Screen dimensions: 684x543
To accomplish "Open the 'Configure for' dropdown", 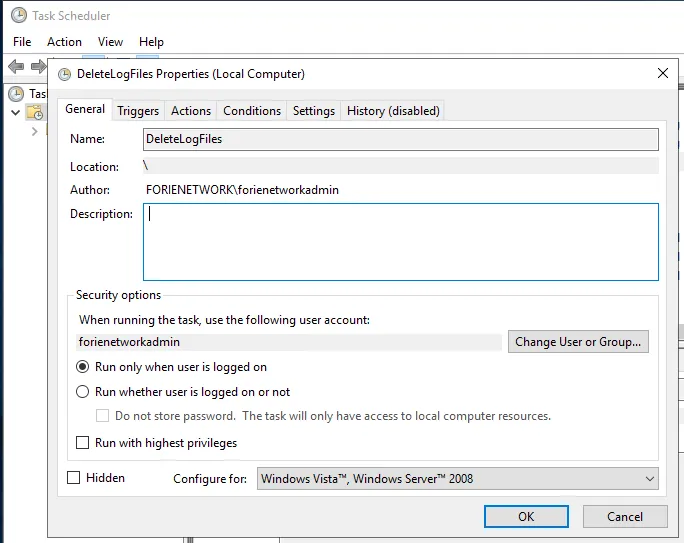I will pyautogui.click(x=457, y=479).
